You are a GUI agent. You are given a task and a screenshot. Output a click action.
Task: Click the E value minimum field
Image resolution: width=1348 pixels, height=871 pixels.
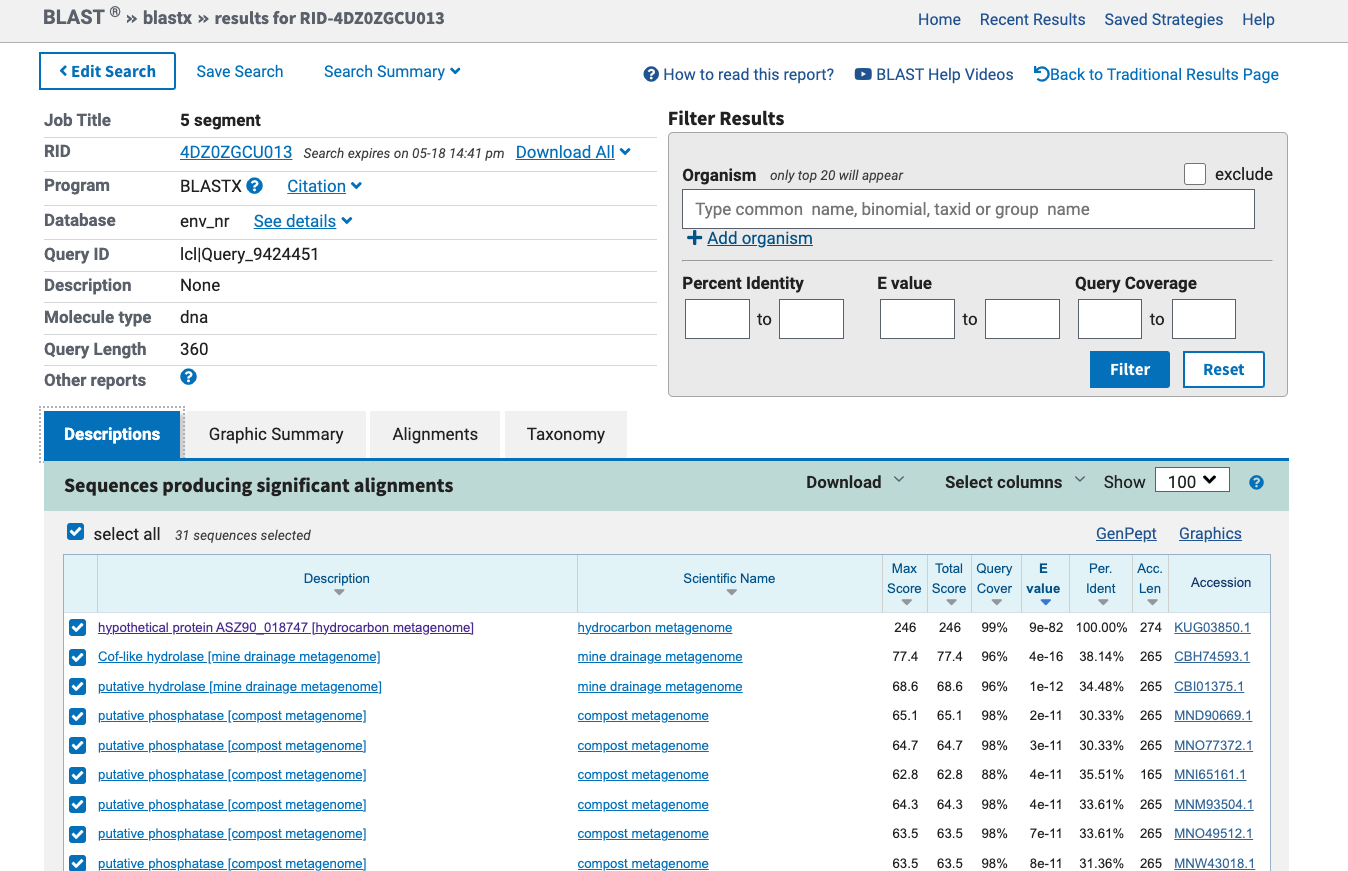(x=917, y=319)
